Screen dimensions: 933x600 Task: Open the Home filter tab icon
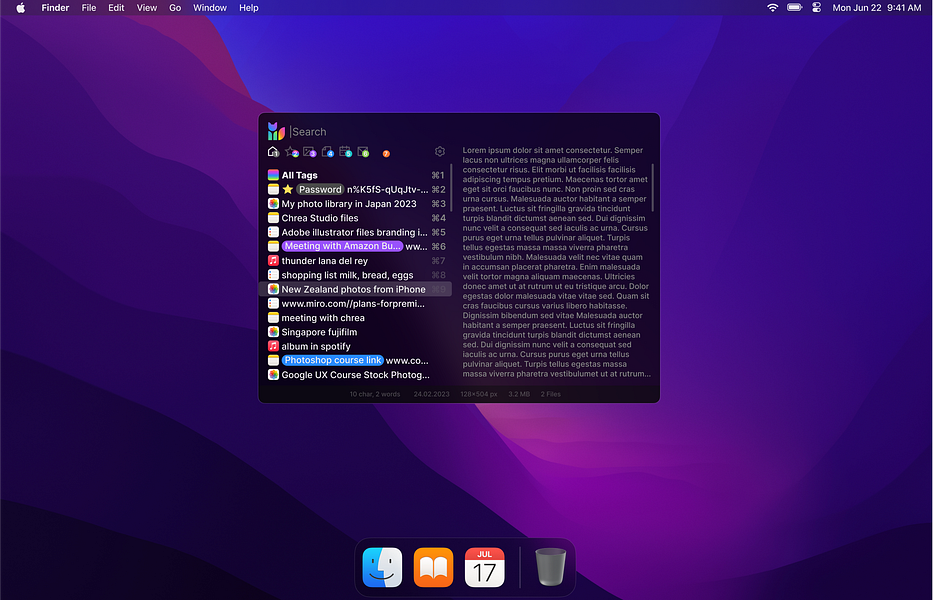point(273,152)
